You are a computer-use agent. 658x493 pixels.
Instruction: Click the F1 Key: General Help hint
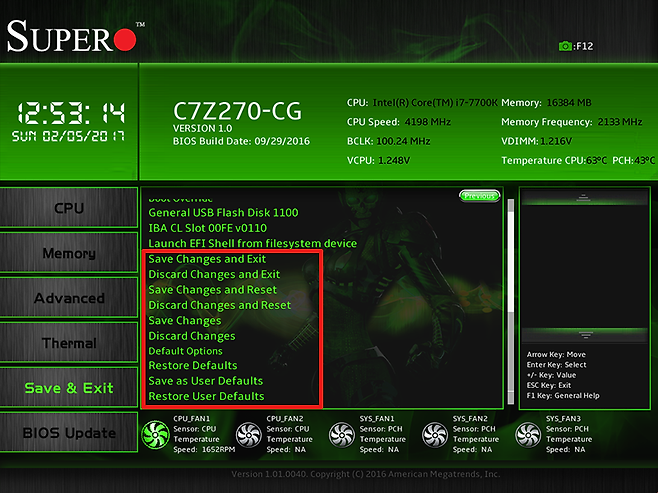[563, 396]
